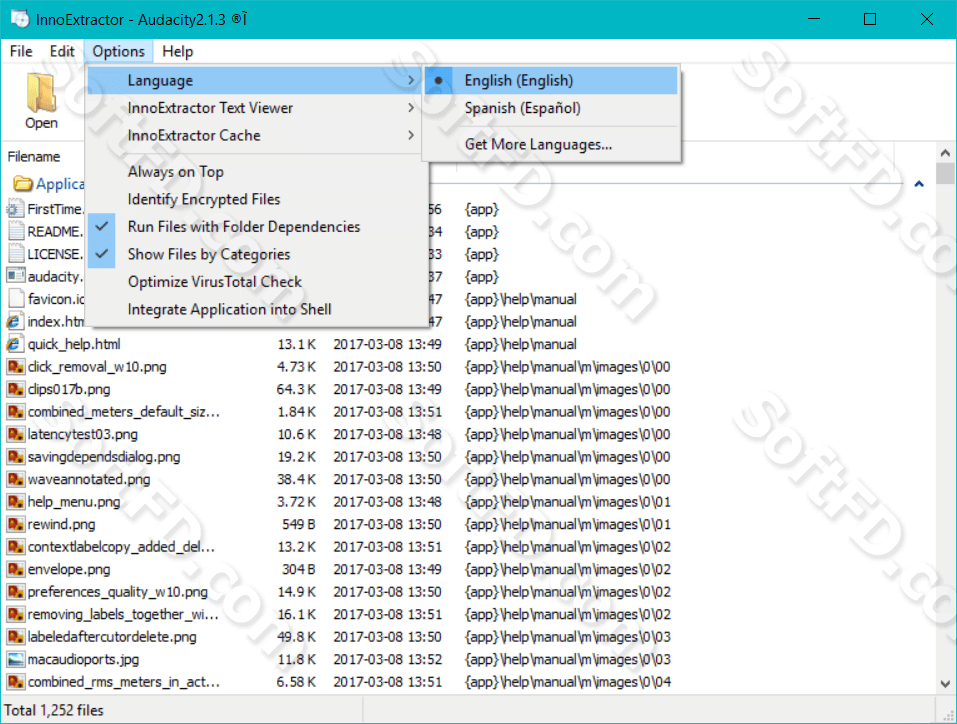This screenshot has height=724, width=957.
Task: Disable Run Files with Folder Dependencies
Action: 257,227
